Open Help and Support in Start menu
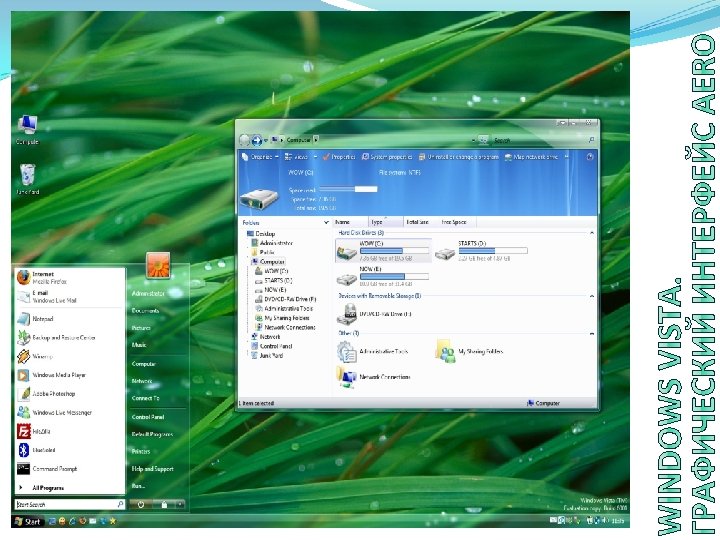The image size is (720, 540). tap(152, 469)
